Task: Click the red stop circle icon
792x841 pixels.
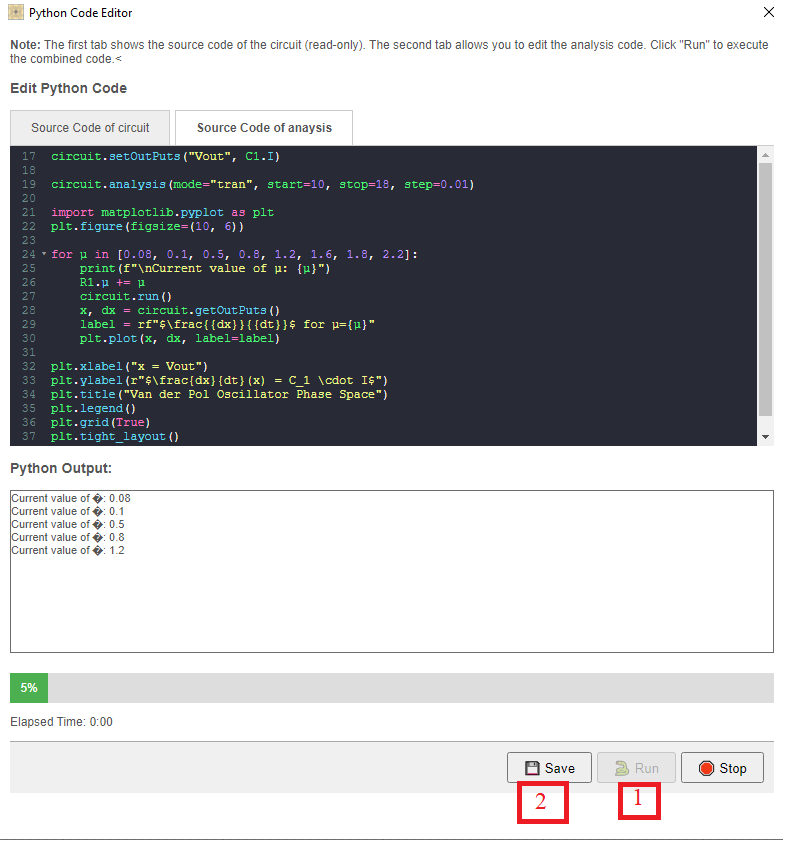Action: tap(706, 768)
